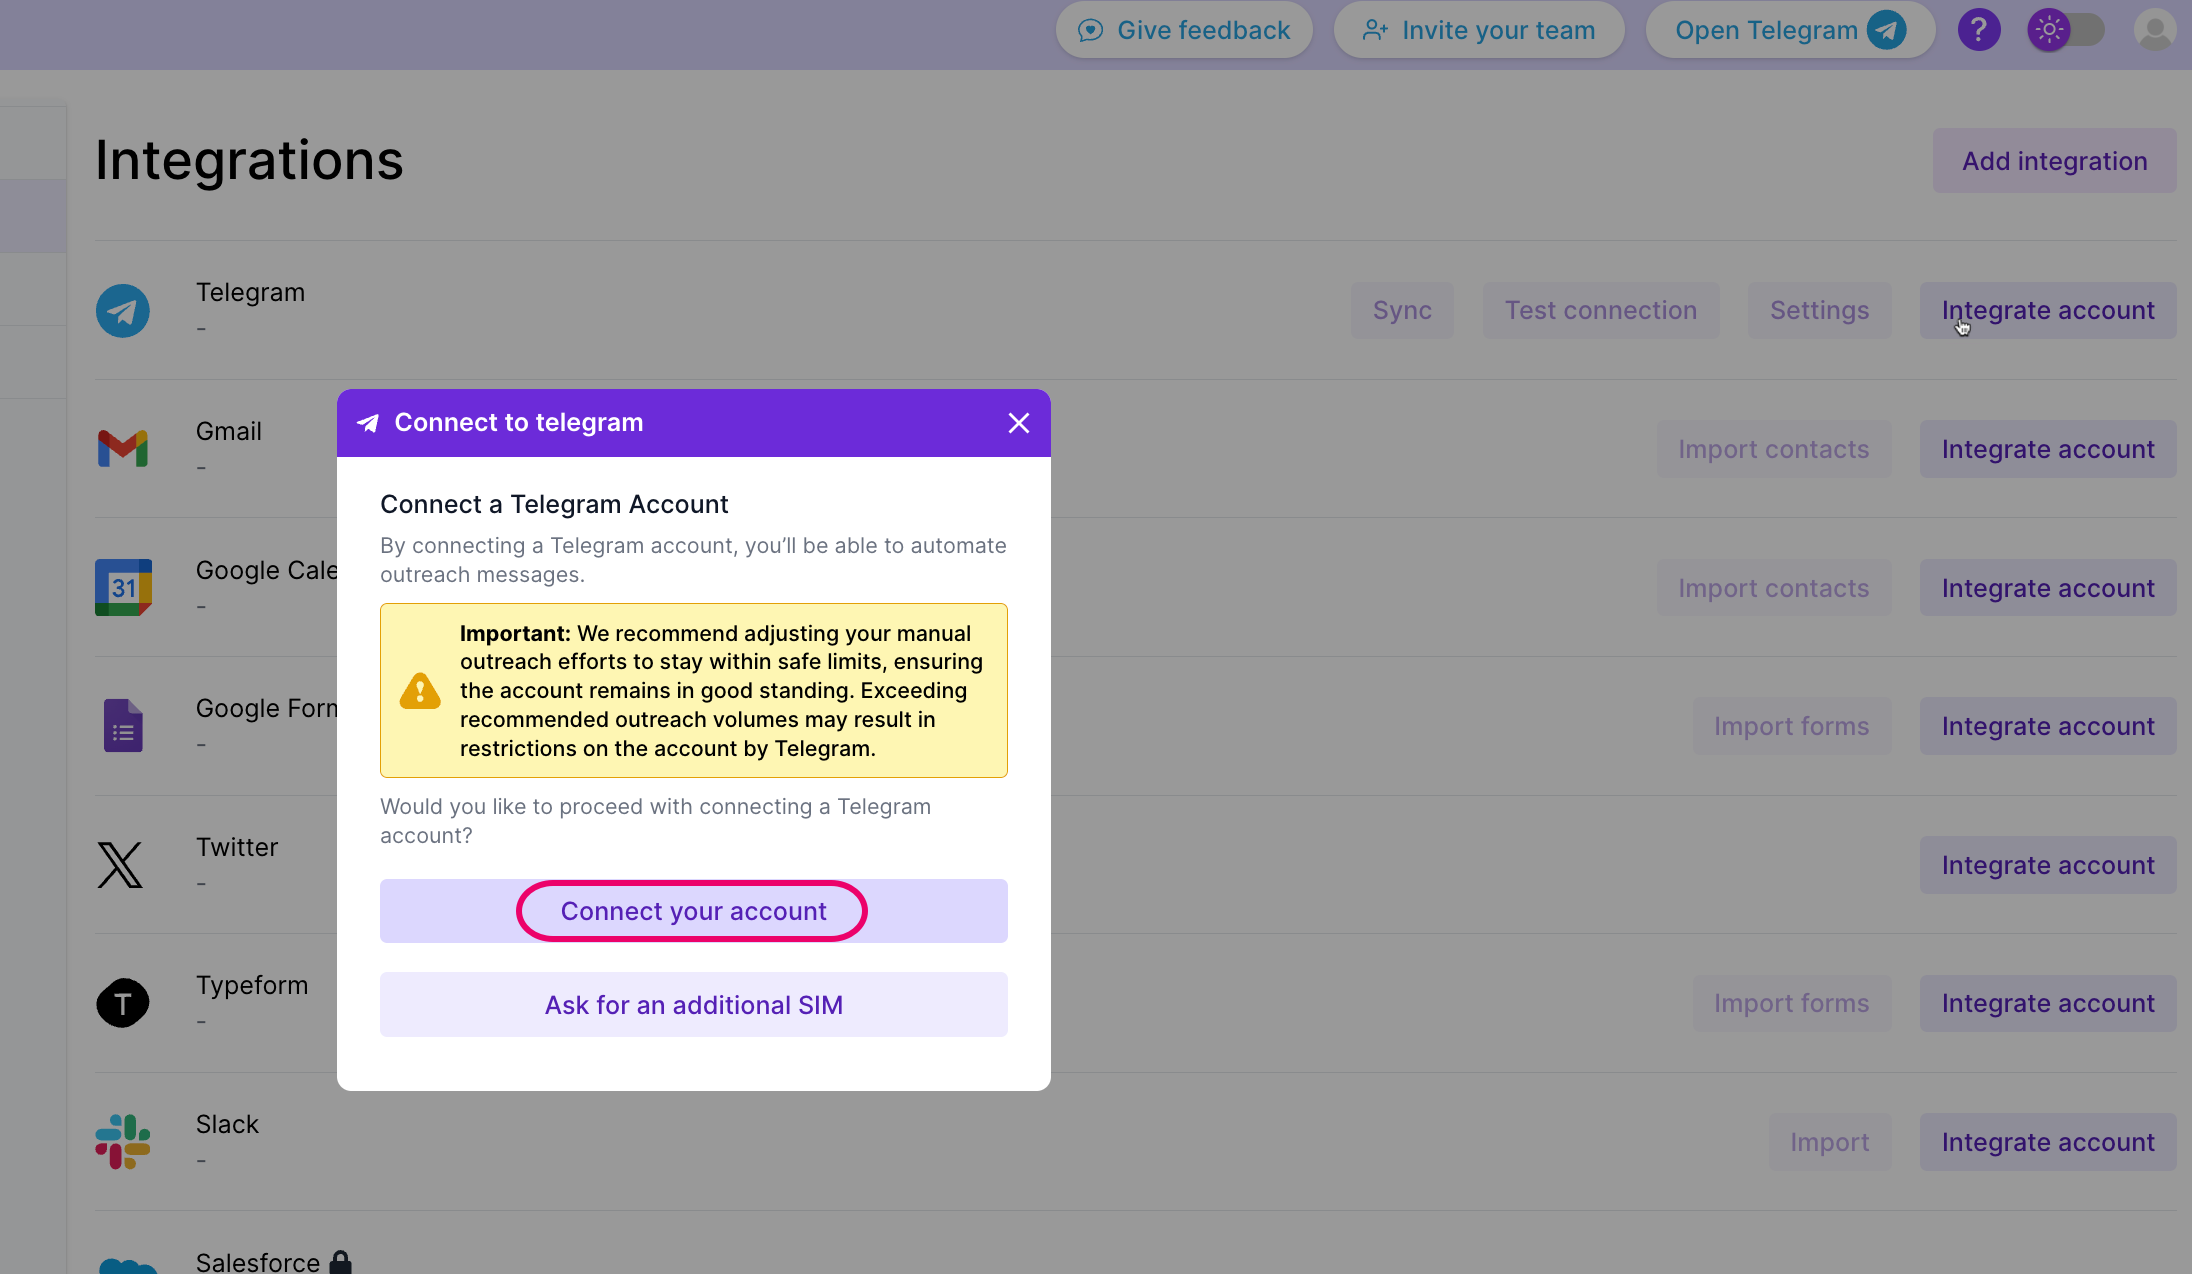The height and width of the screenshot is (1274, 2192).
Task: Click Connect your account button
Action: (x=694, y=911)
